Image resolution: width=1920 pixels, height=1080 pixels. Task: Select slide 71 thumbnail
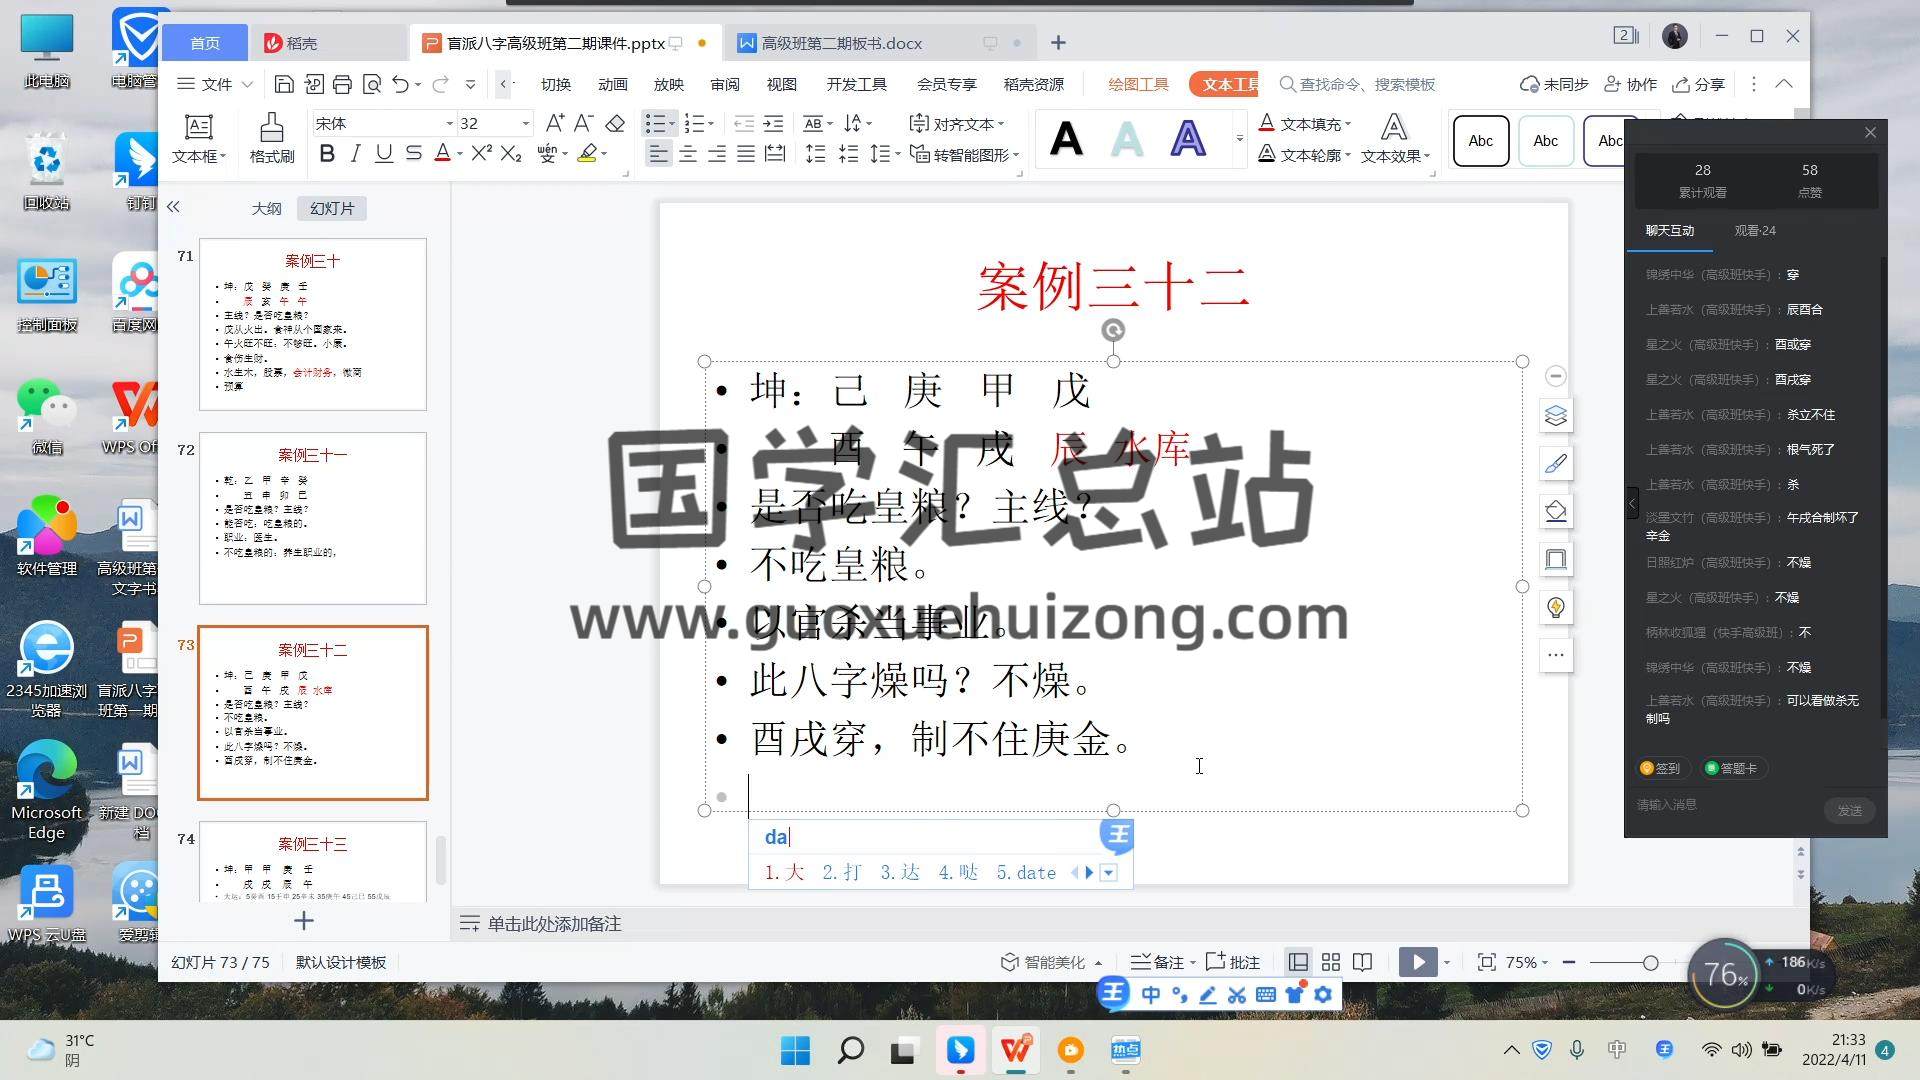[x=313, y=324]
